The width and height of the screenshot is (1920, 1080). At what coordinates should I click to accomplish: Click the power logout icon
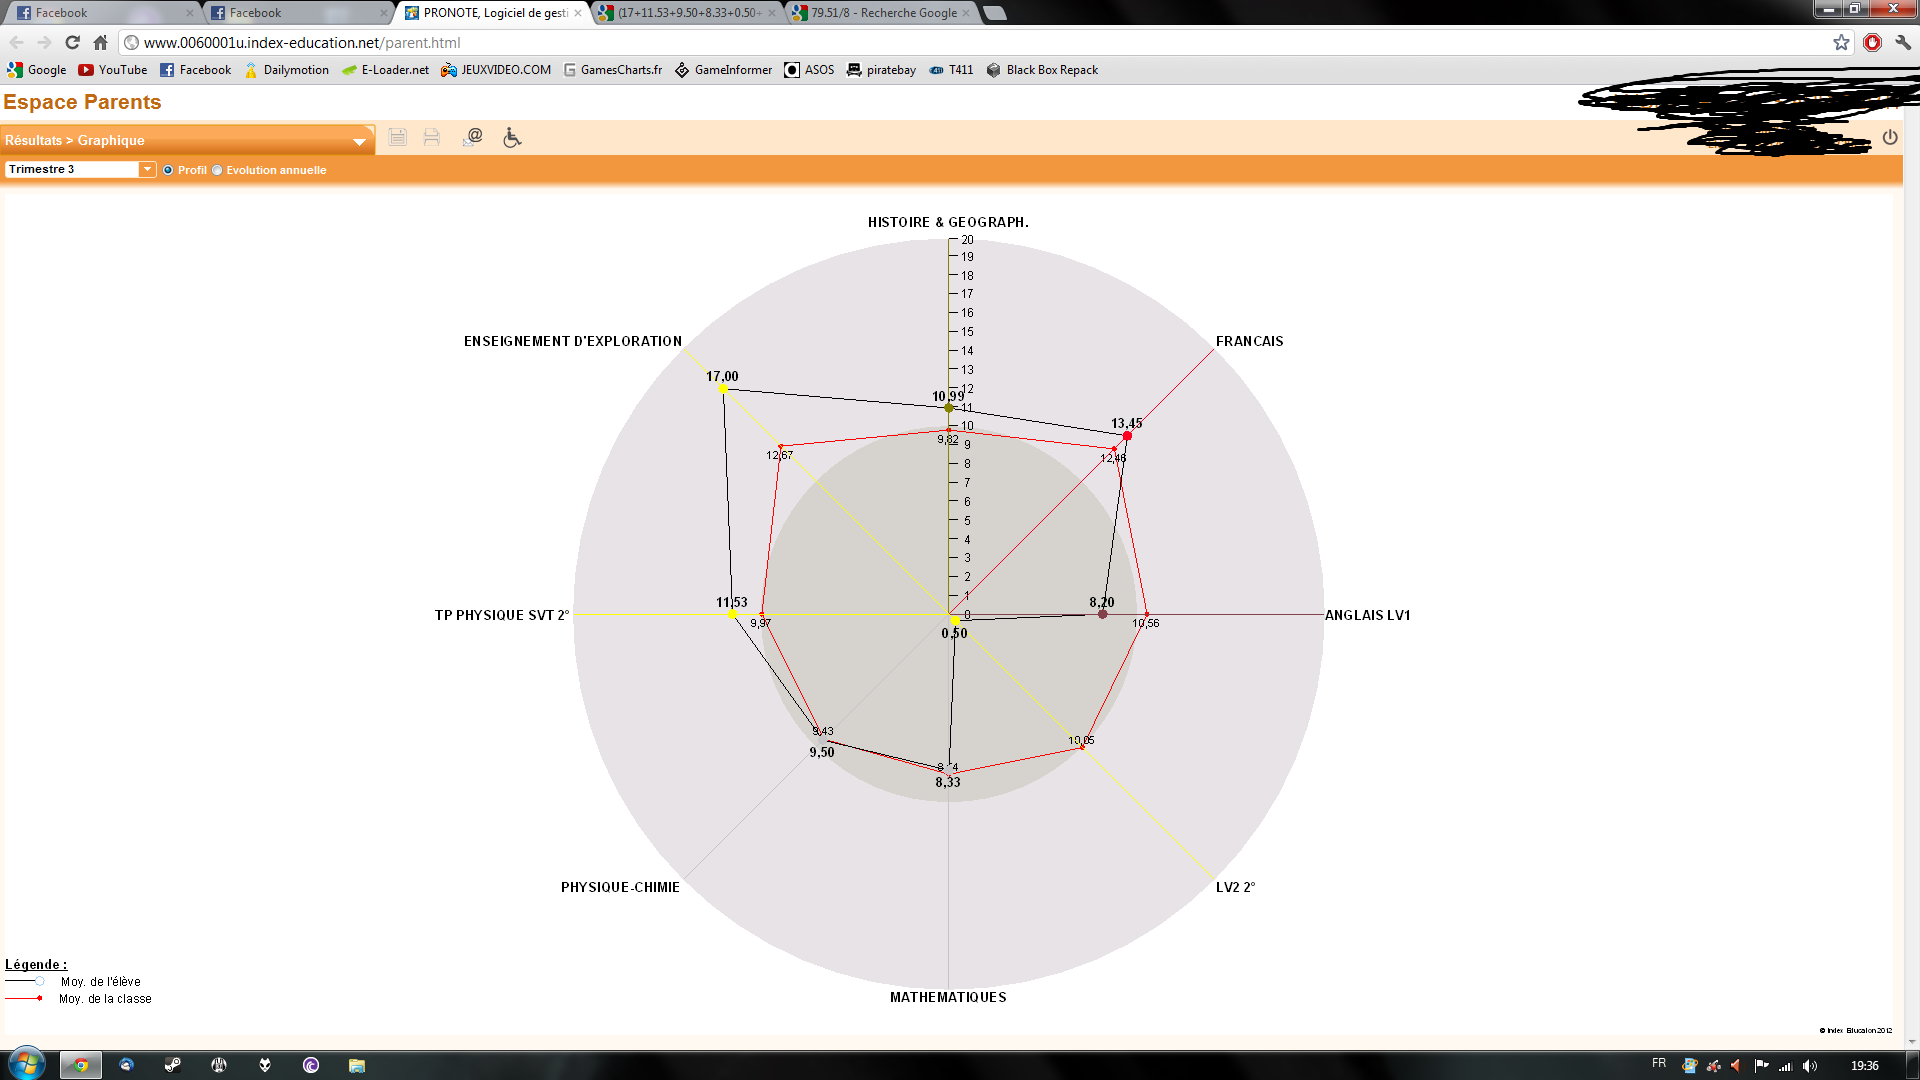coord(1889,137)
